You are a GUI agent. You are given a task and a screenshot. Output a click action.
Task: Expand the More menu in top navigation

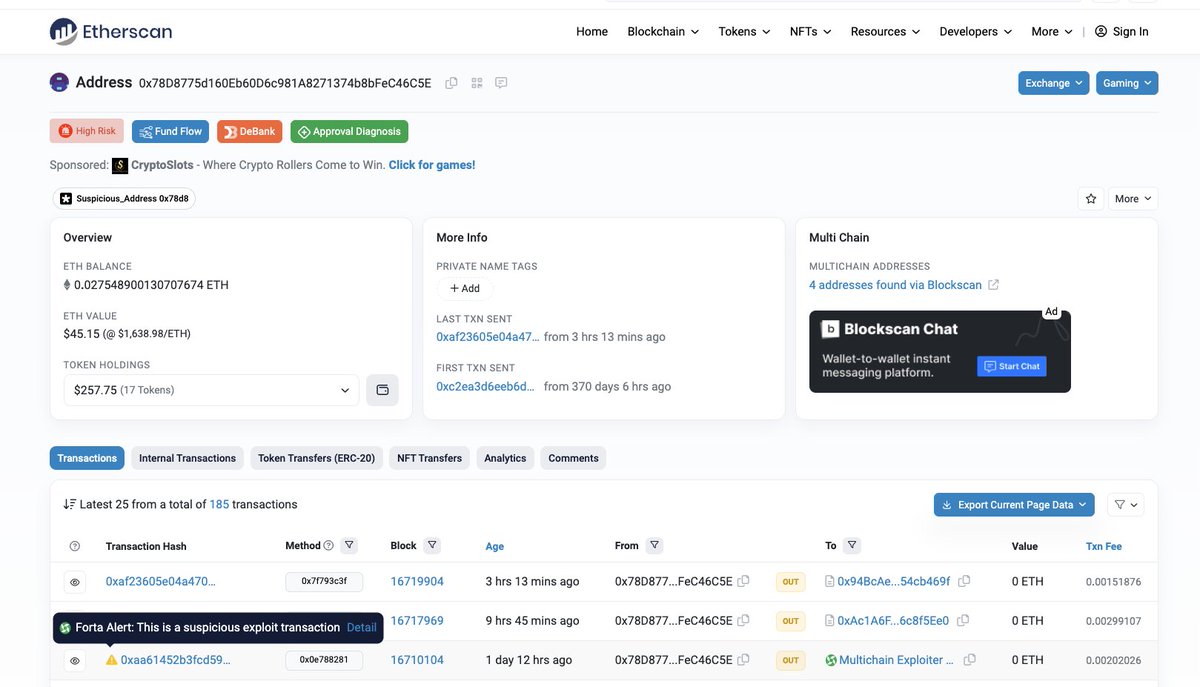tap(1052, 31)
